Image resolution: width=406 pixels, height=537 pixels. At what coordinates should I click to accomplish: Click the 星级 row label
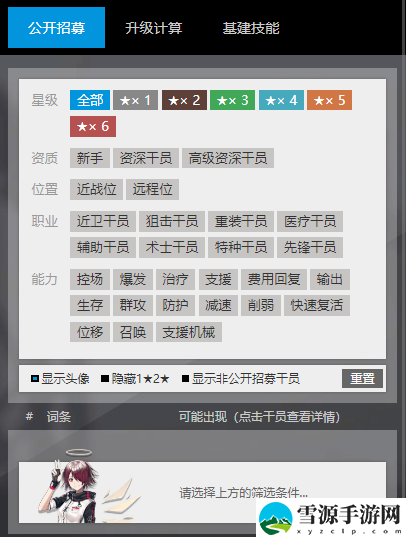coord(45,100)
